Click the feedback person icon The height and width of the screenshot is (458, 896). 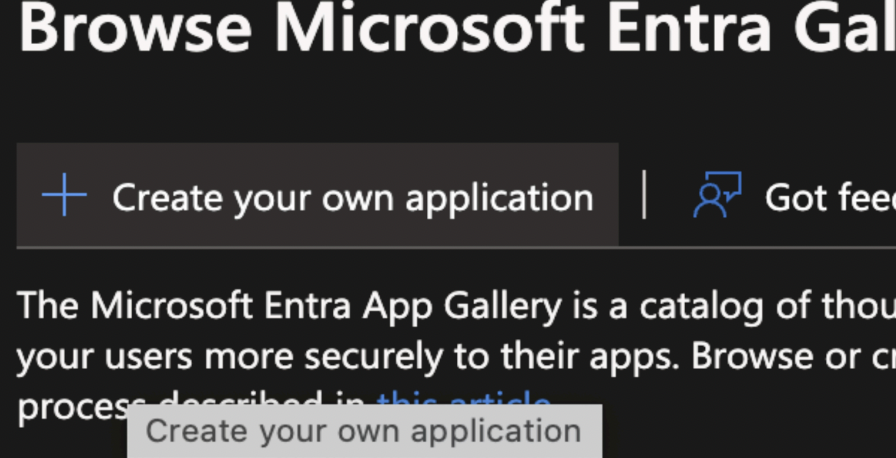(x=716, y=195)
